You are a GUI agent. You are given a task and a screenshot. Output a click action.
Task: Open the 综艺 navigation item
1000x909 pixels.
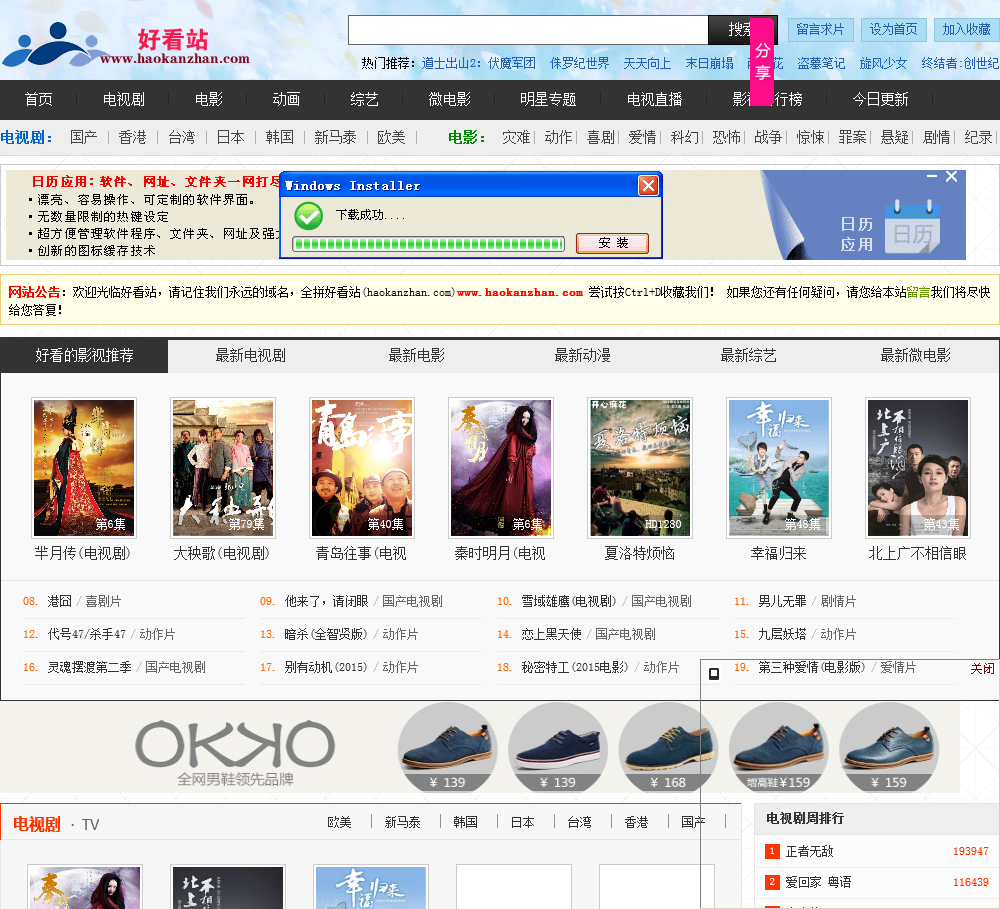pyautogui.click(x=364, y=100)
